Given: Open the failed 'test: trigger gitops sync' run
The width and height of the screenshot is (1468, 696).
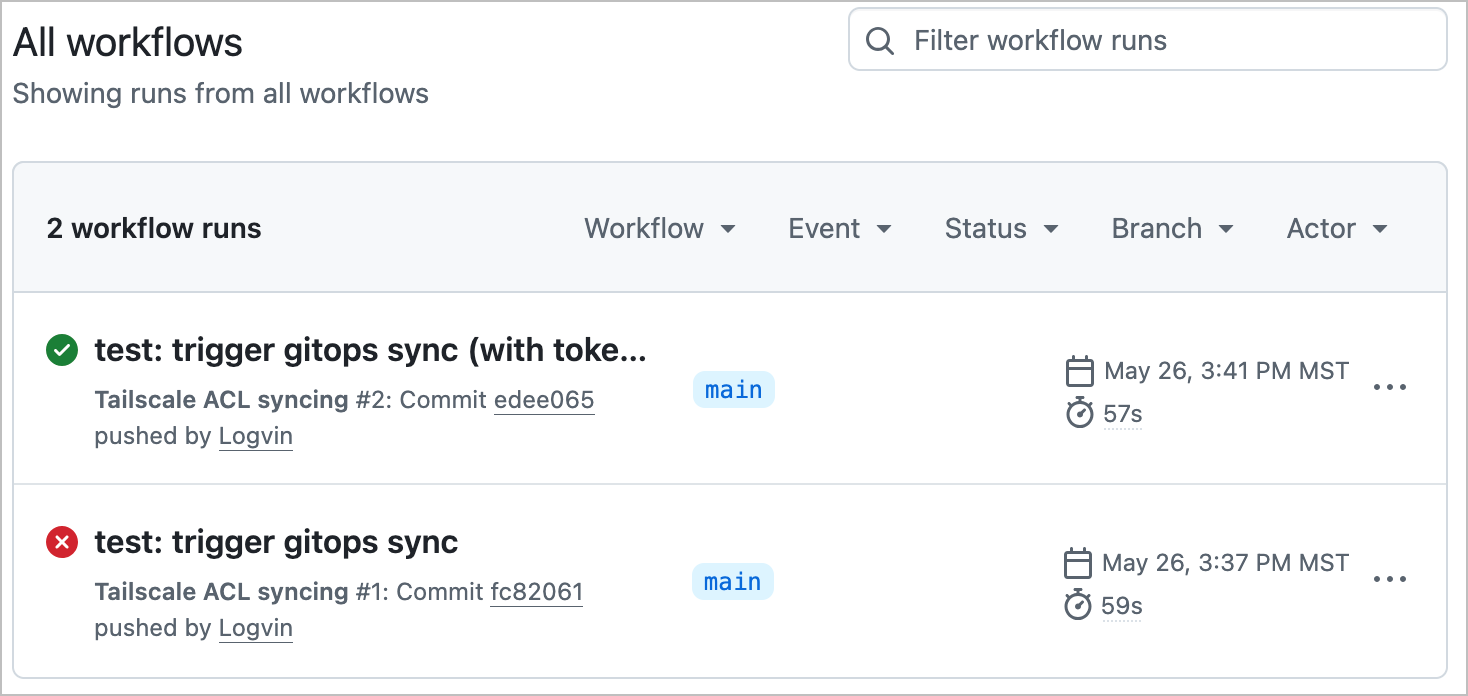Looking at the screenshot, I should 276,543.
